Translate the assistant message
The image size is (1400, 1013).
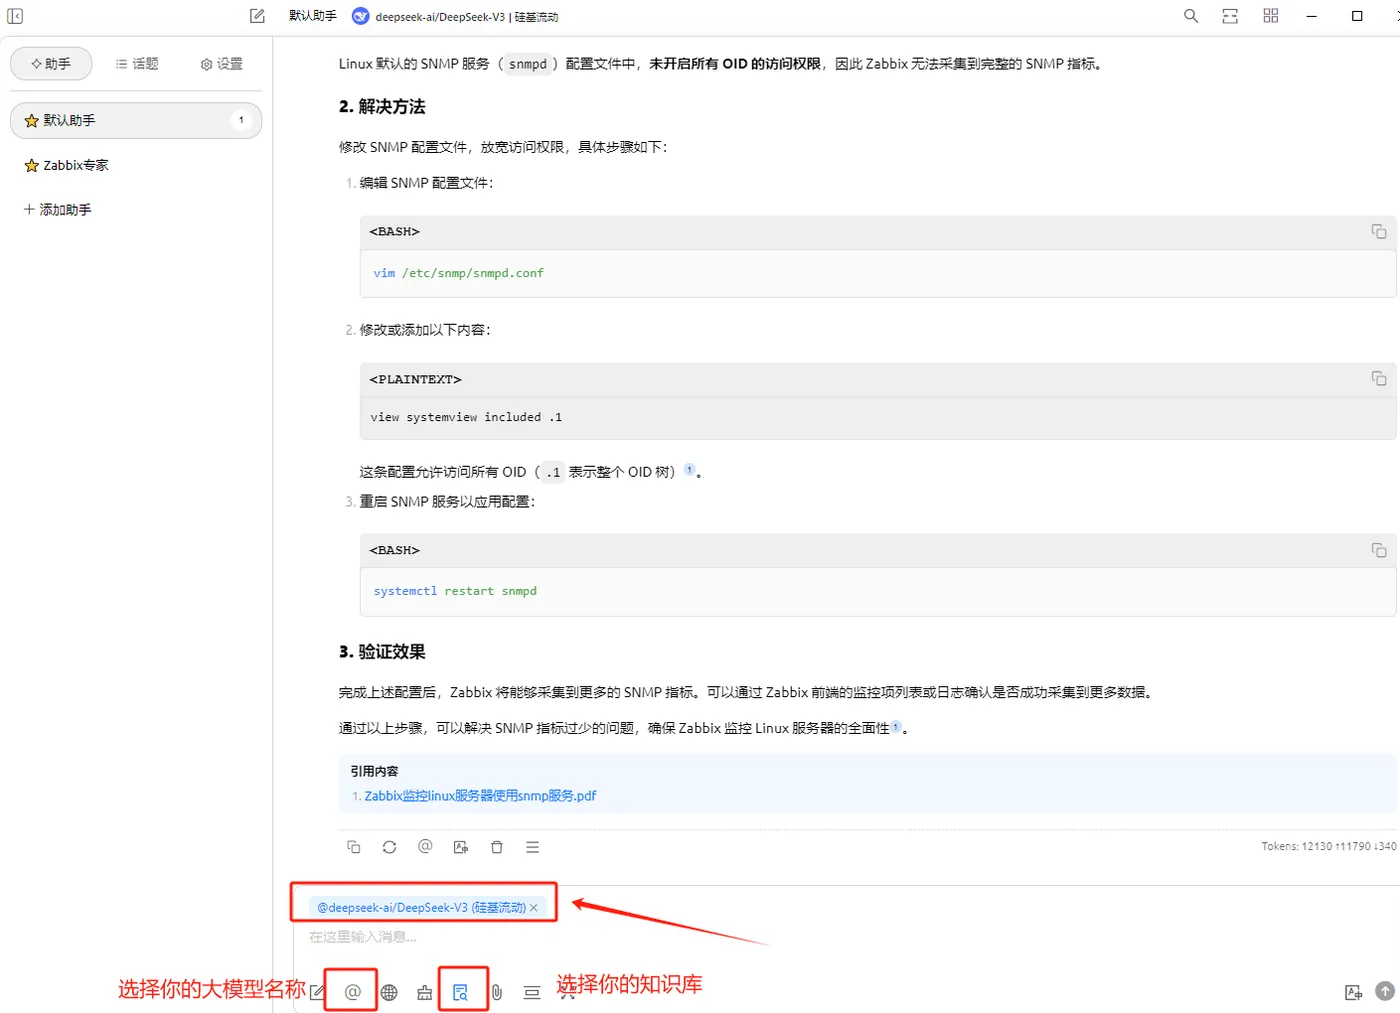click(461, 847)
